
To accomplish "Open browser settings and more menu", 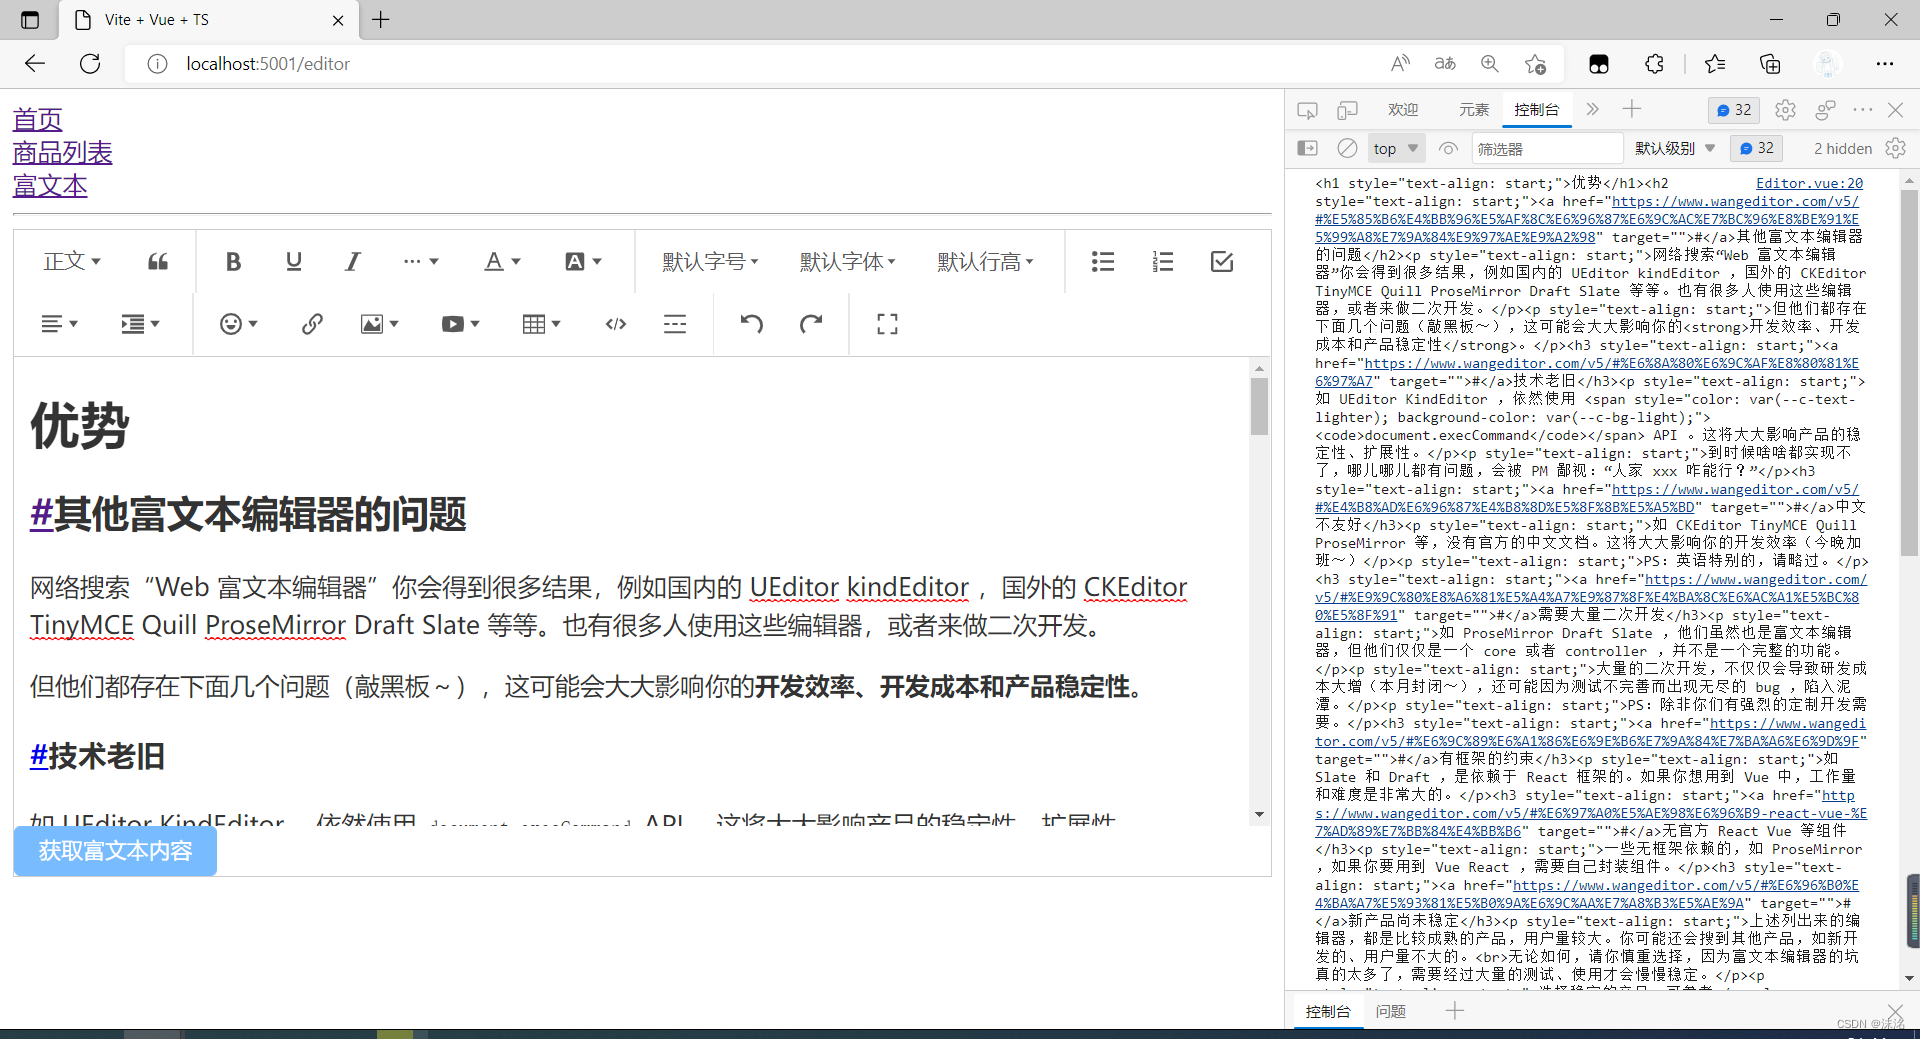I will [x=1885, y=64].
